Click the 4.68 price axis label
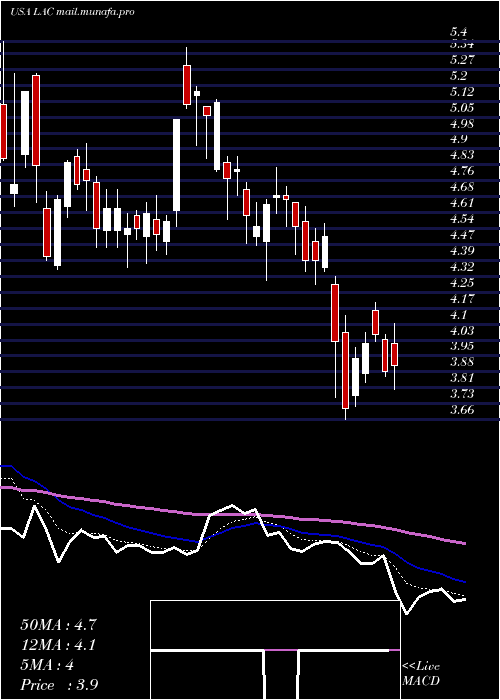The image size is (500, 700). pyautogui.click(x=462, y=187)
